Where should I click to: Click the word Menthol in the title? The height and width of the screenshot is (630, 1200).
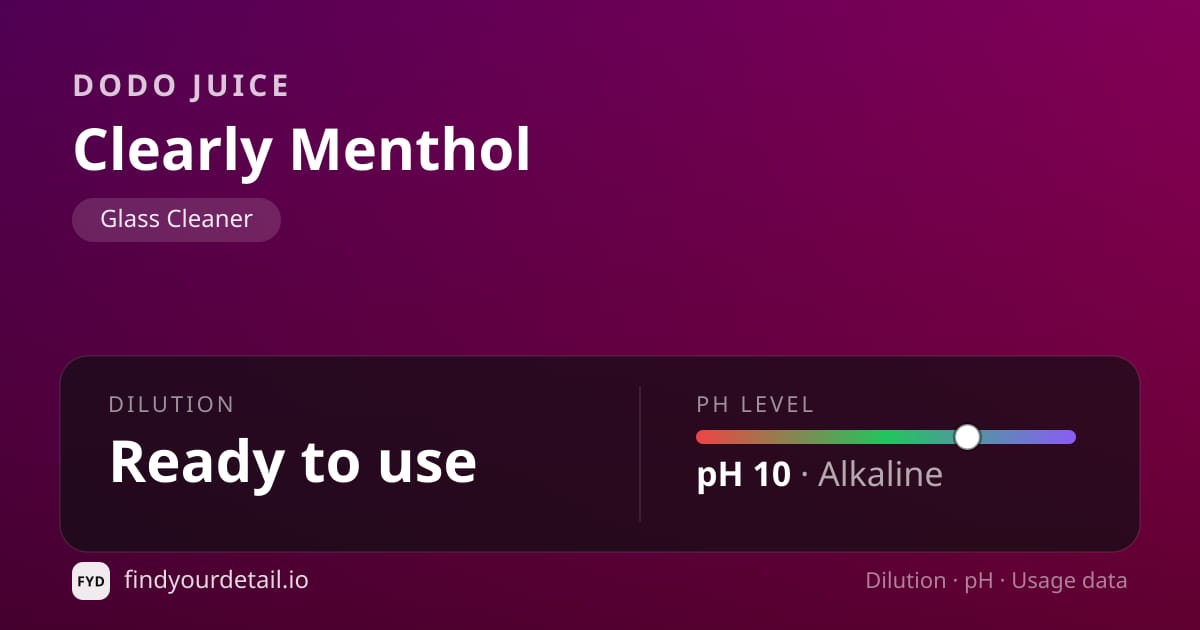coord(410,149)
